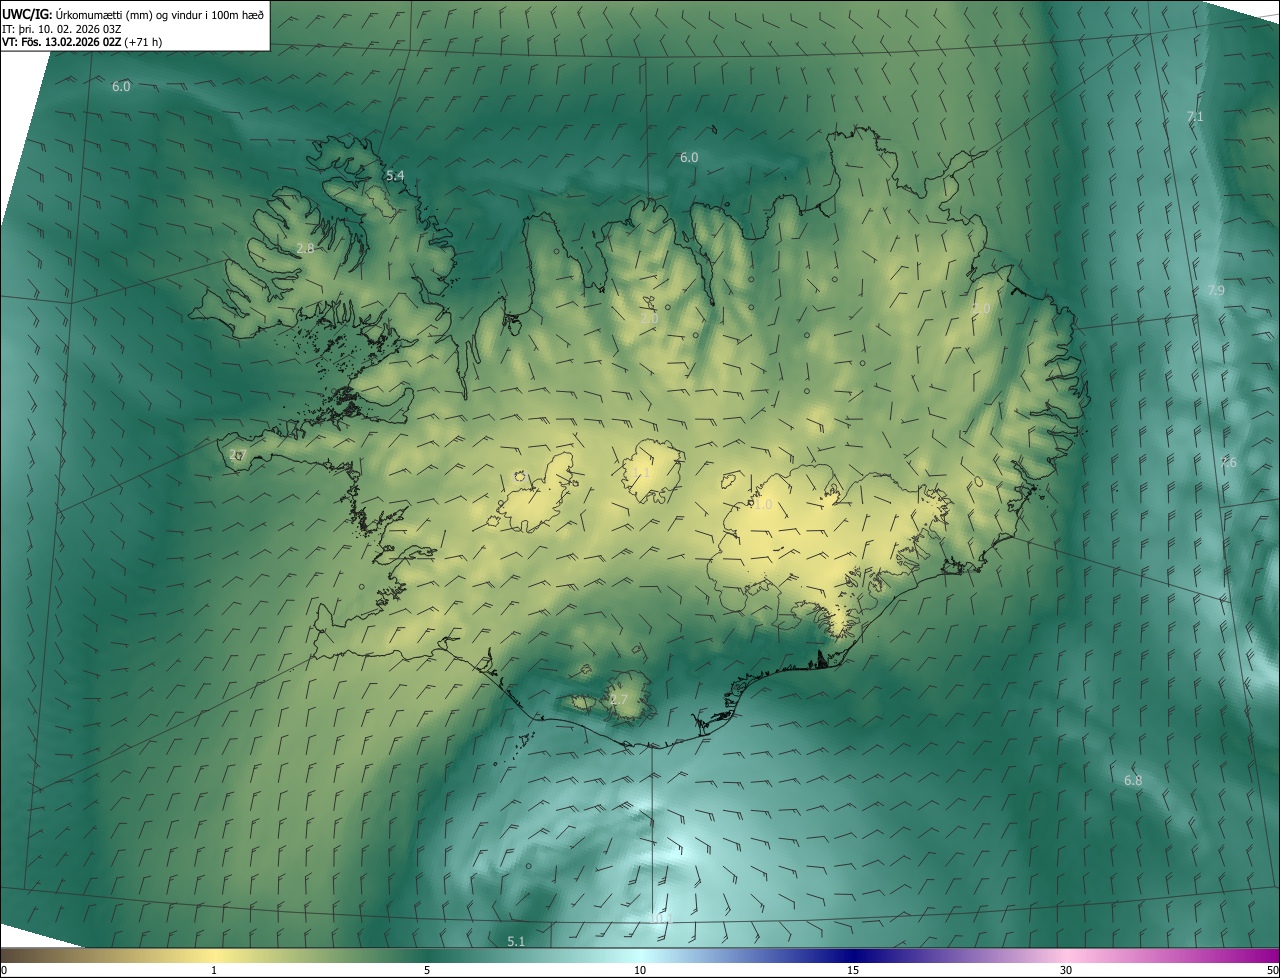Select the color bar tick label "30"

click(x=1066, y=970)
